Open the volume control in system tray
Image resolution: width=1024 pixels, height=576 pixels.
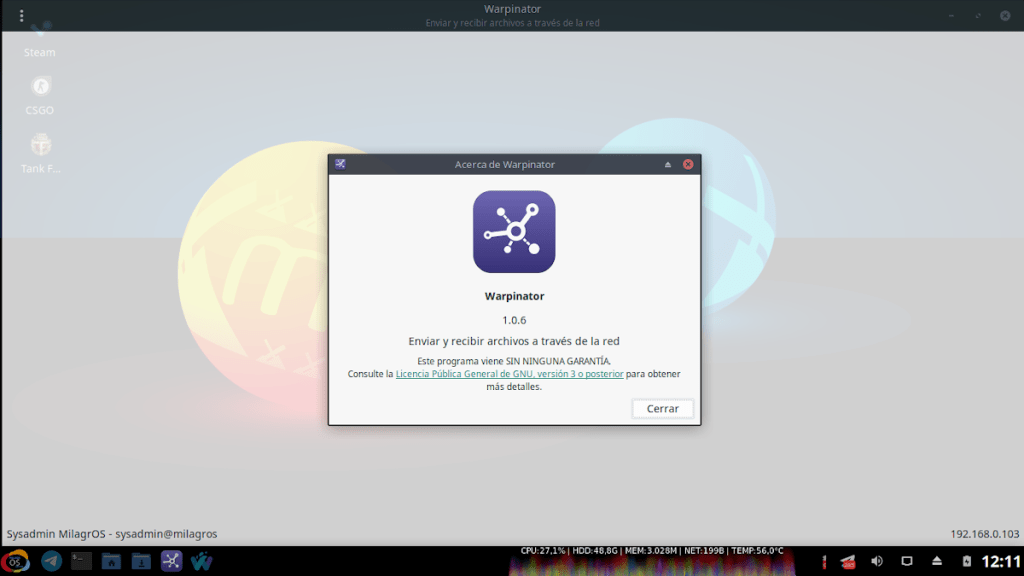877,561
